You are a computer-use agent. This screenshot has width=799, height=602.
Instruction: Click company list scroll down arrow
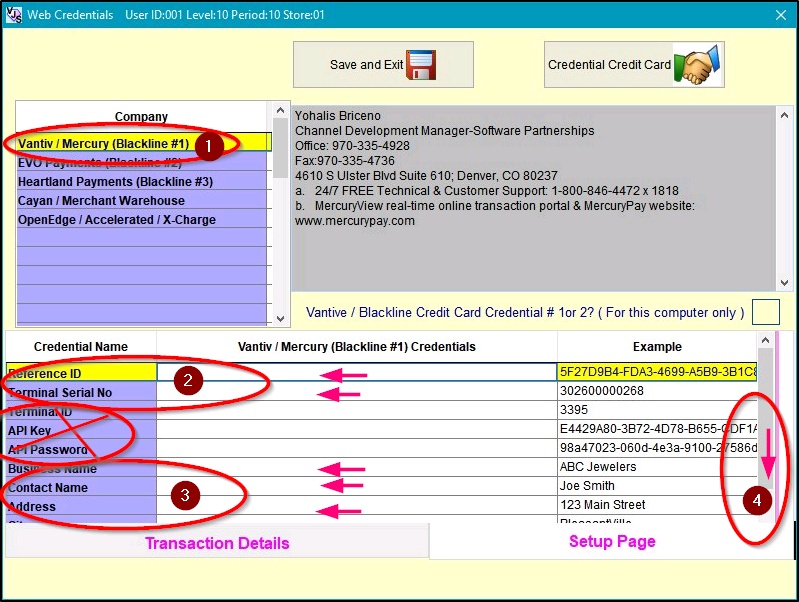click(280, 319)
